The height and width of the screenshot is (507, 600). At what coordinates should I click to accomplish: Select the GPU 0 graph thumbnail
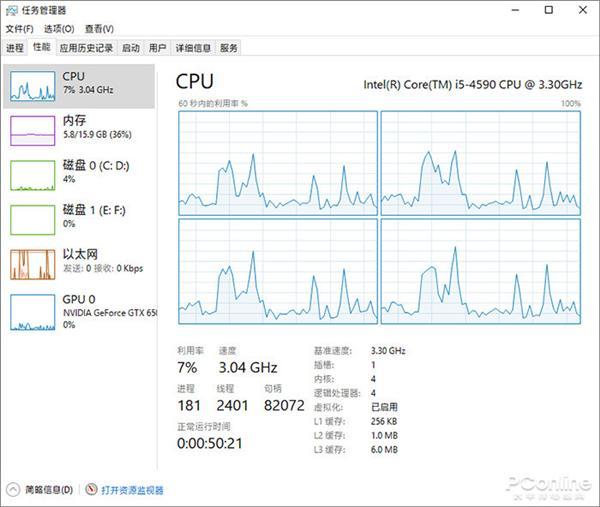click(32, 312)
